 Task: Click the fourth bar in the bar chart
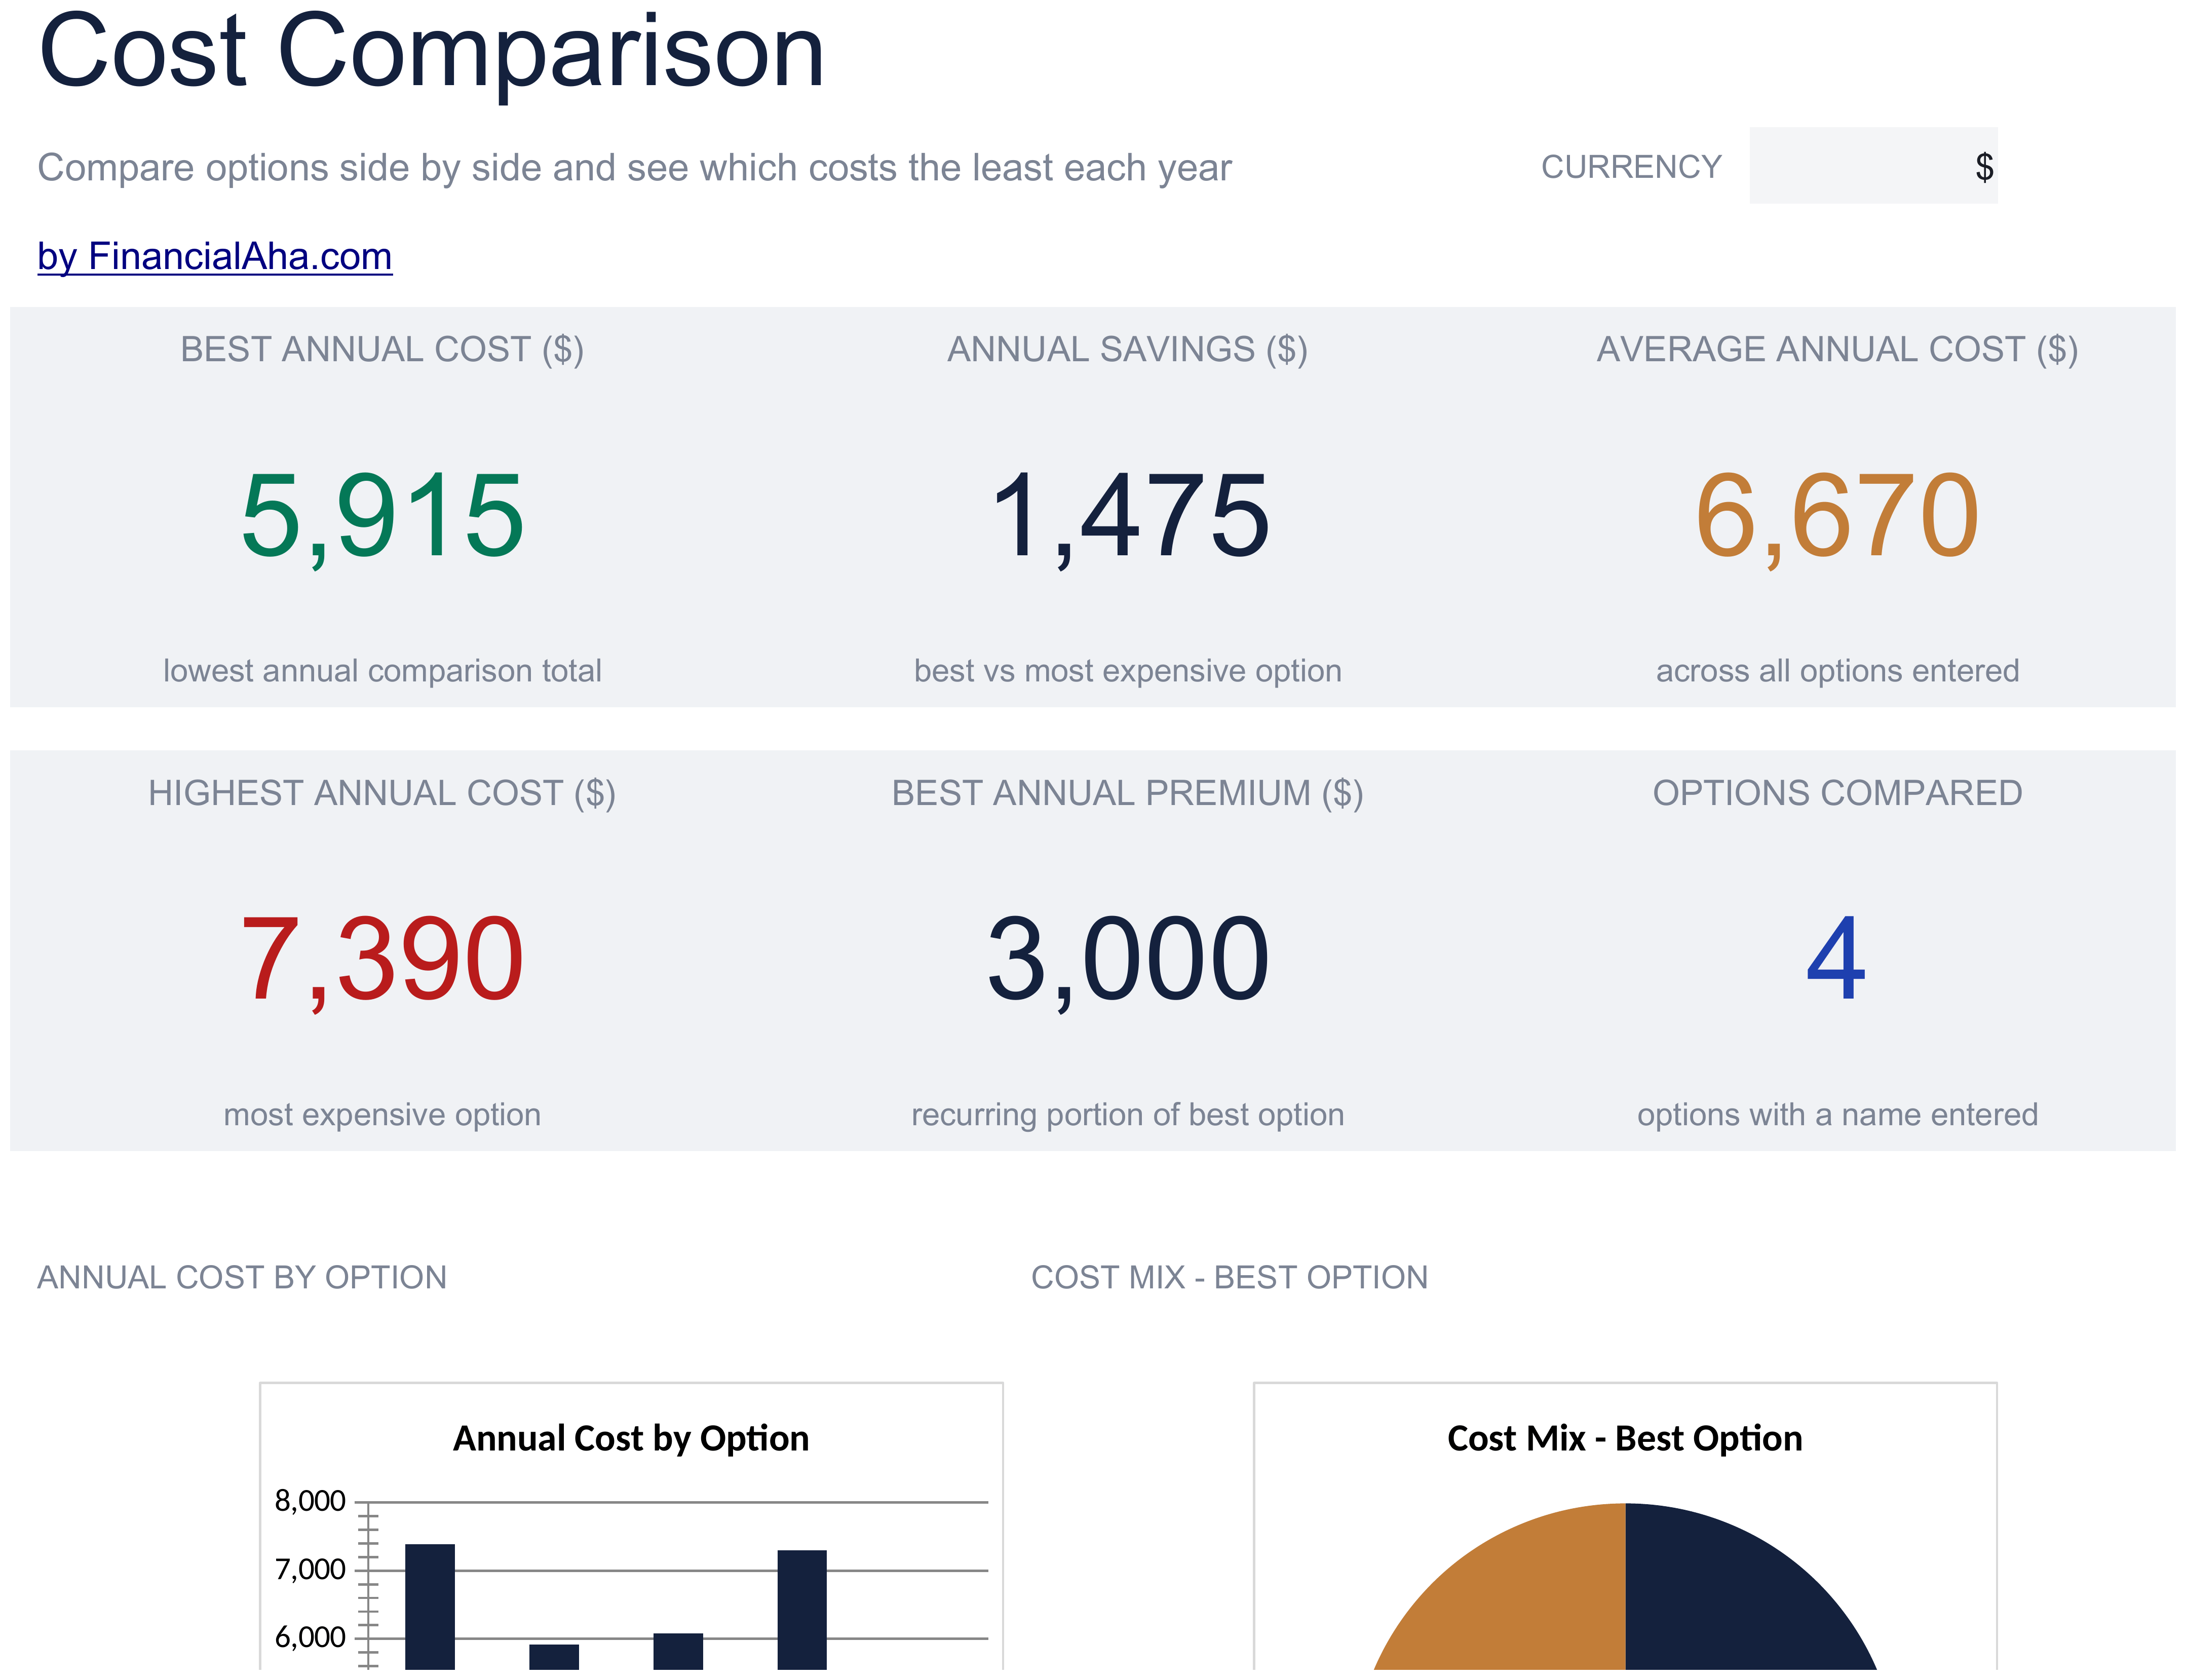coord(802,1610)
